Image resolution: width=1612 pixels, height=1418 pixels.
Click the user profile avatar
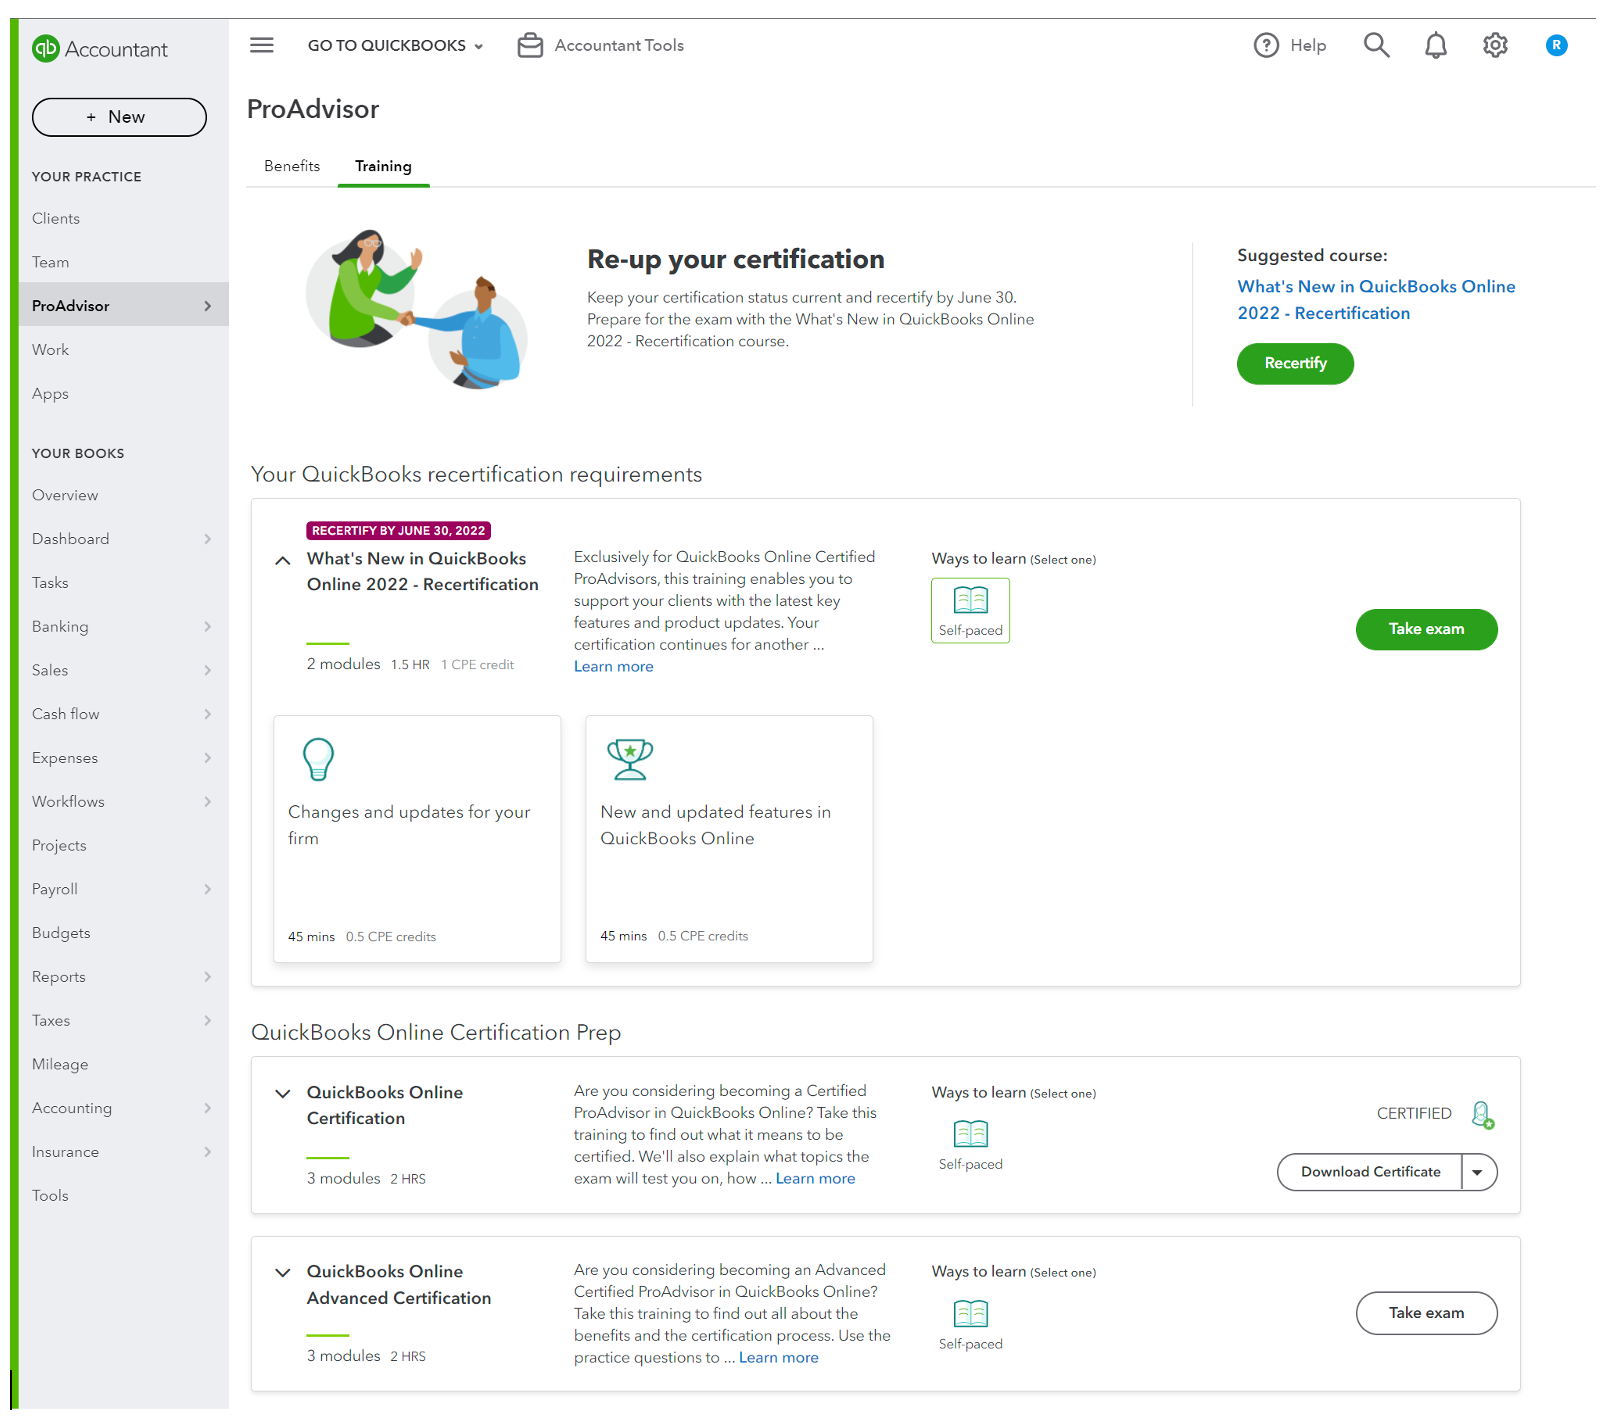tap(1556, 45)
